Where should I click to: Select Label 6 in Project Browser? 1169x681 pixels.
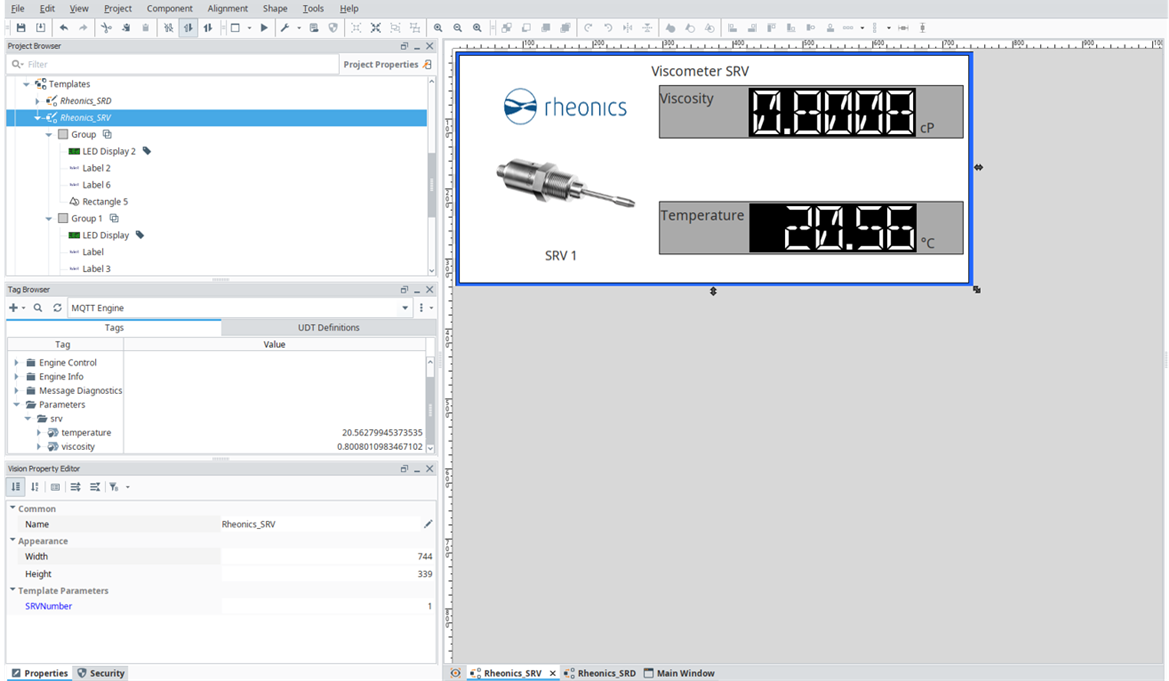tap(89, 185)
